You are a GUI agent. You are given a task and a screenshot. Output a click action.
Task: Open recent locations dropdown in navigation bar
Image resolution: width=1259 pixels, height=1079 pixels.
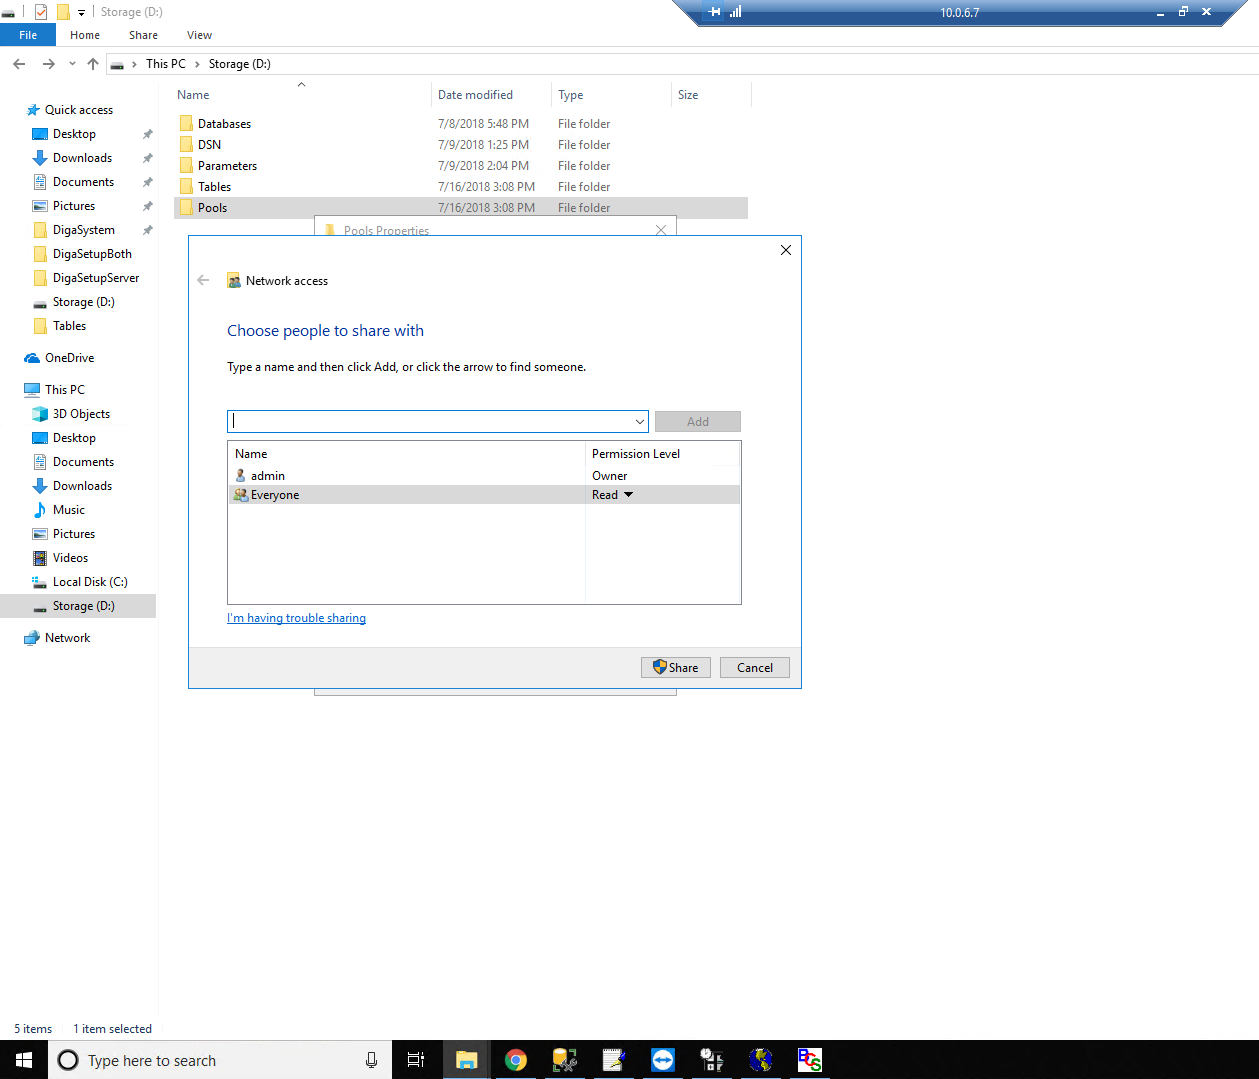click(72, 64)
